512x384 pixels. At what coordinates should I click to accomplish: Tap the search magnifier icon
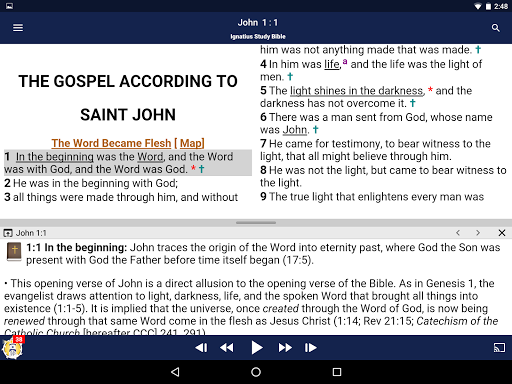point(496,28)
